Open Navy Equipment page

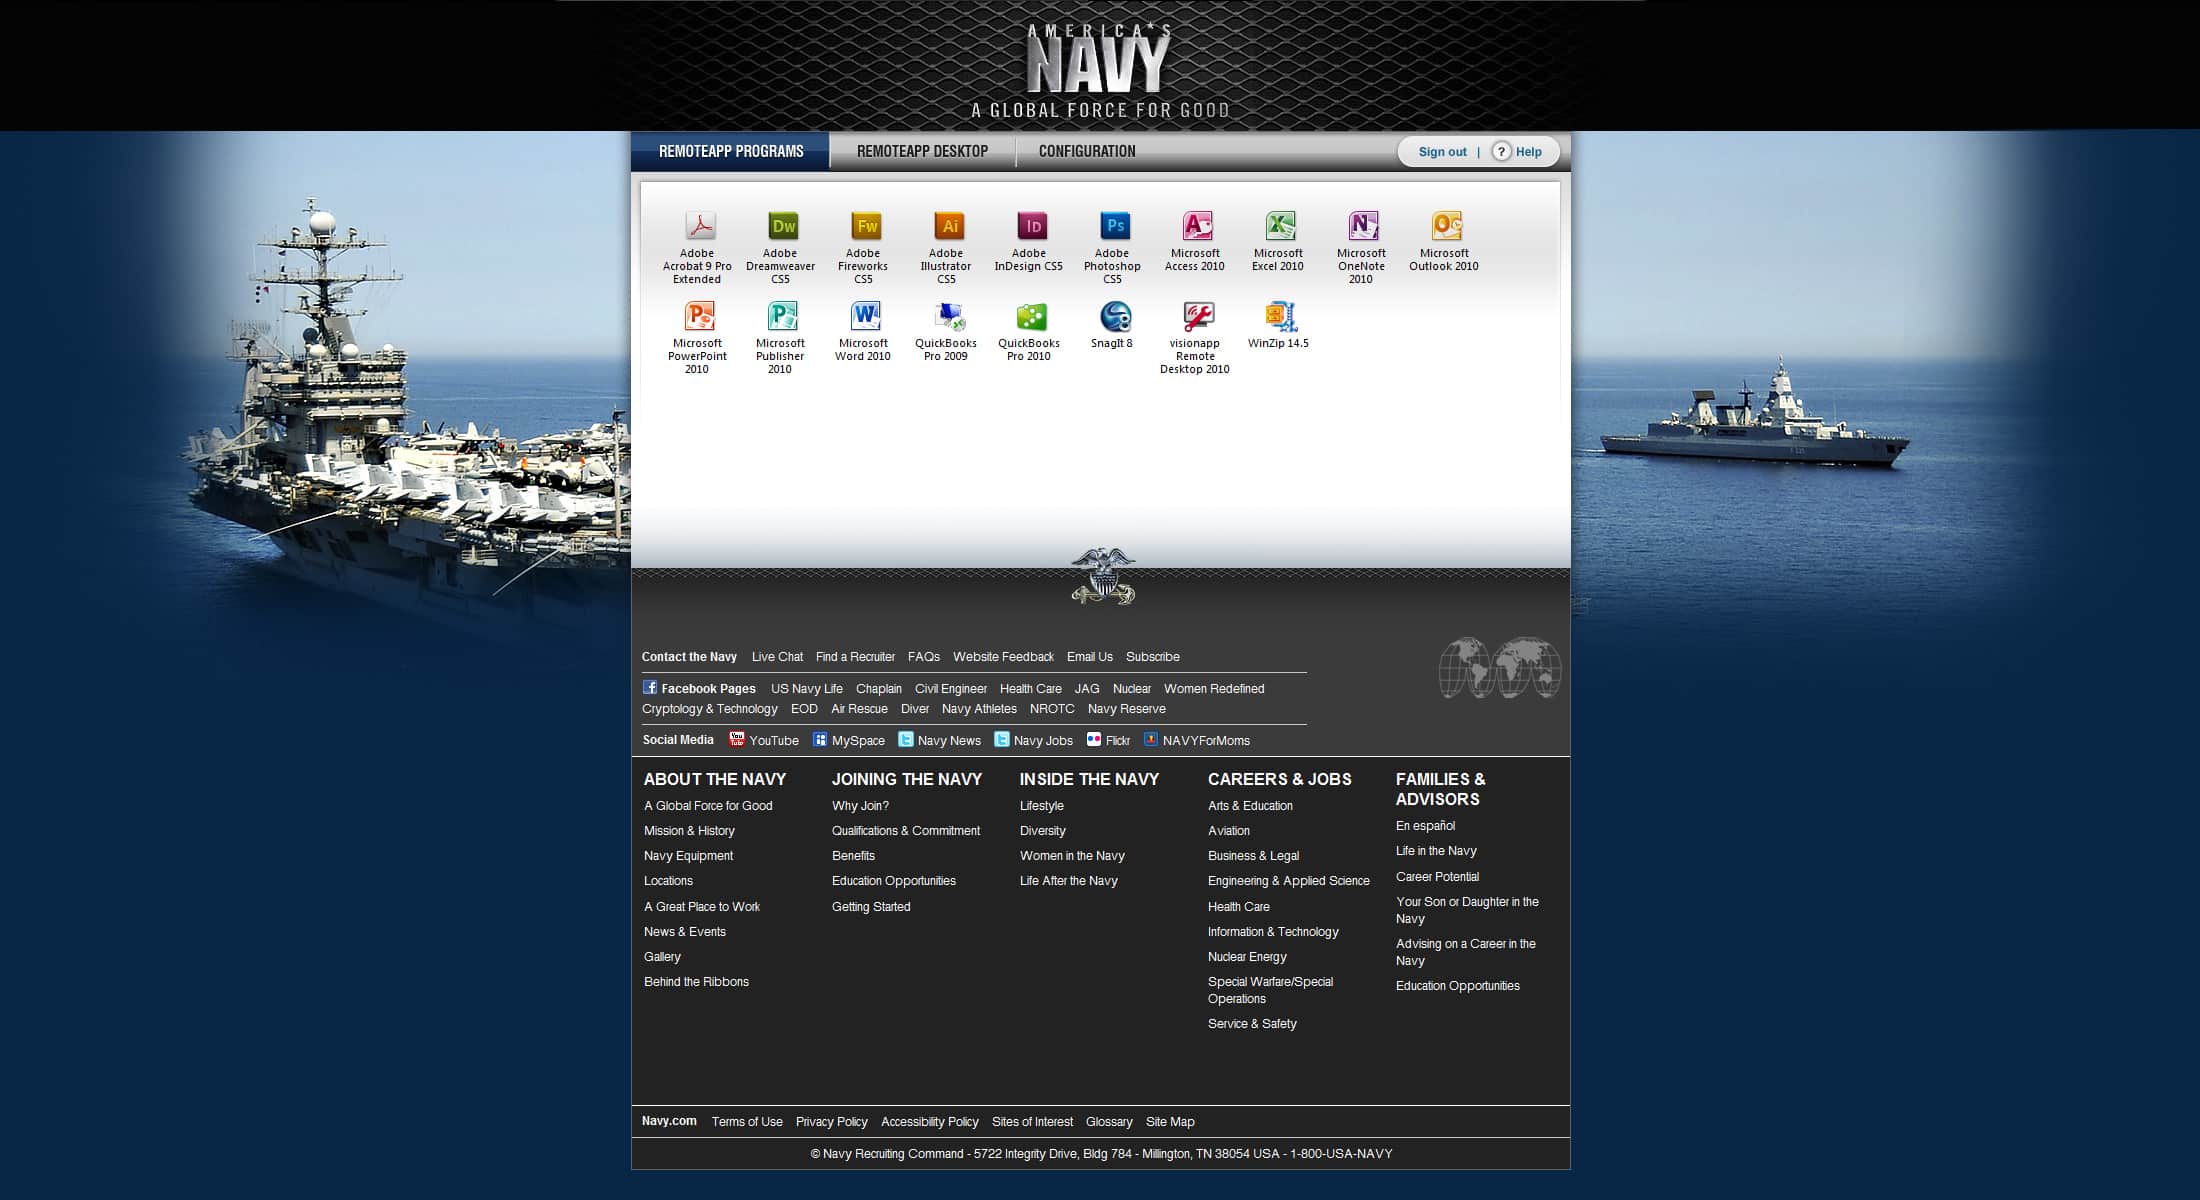pos(688,856)
